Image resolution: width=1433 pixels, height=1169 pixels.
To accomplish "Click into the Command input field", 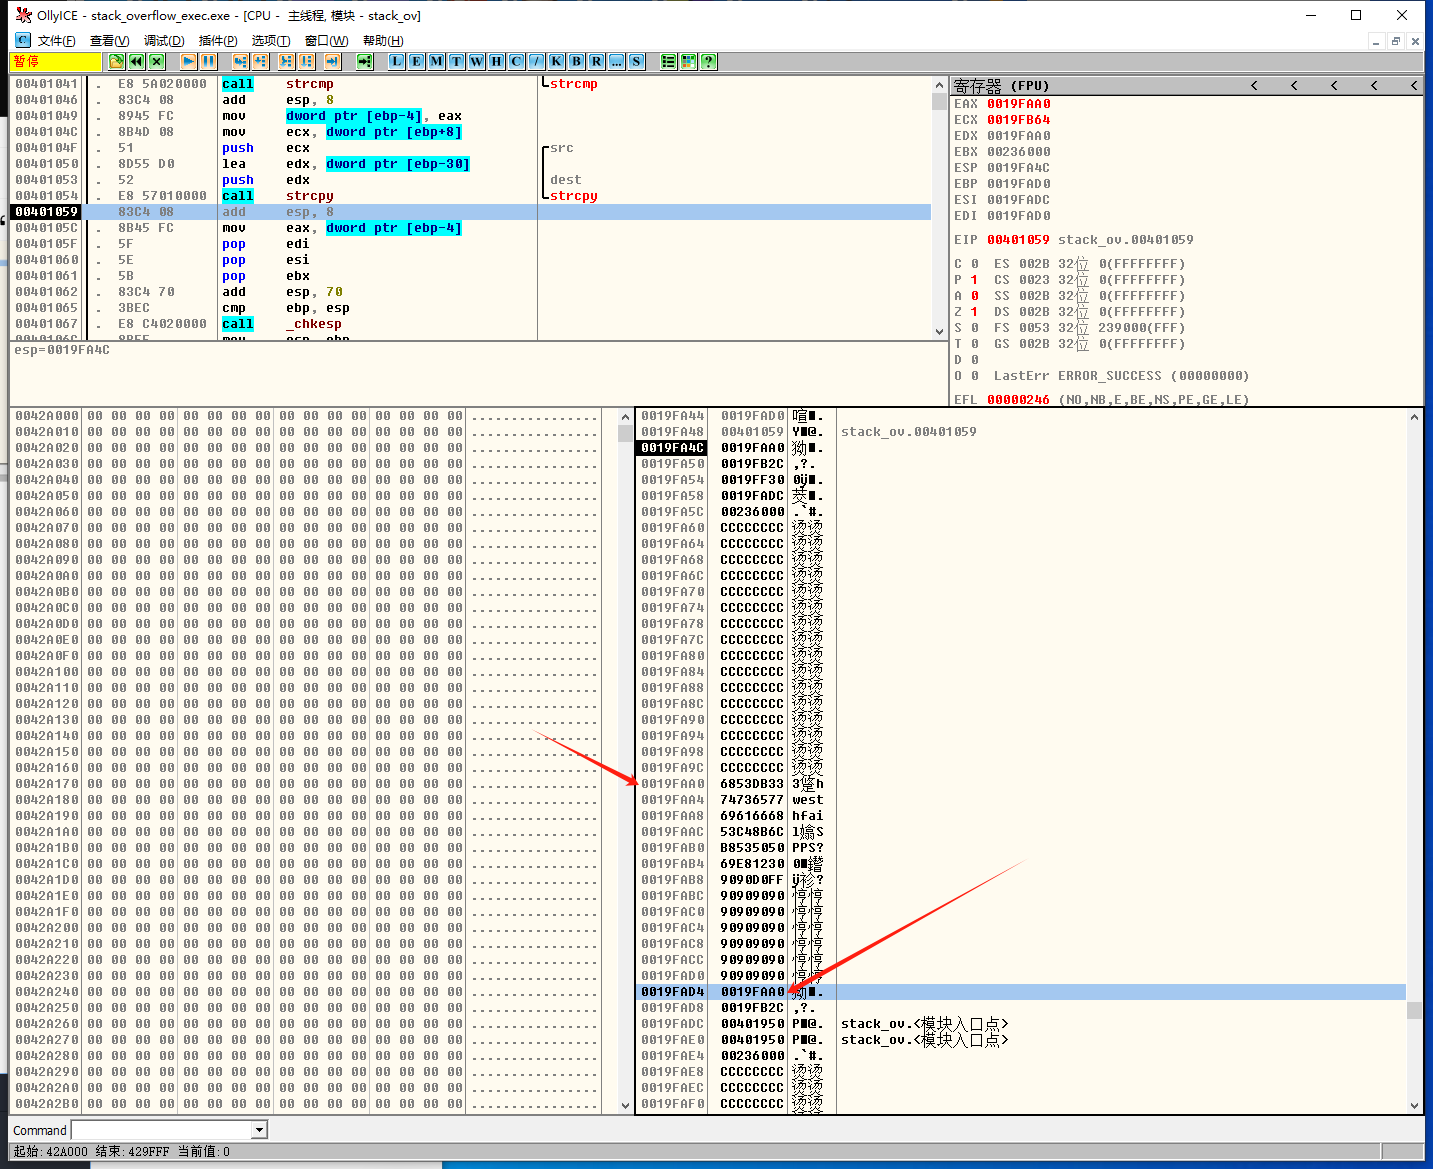I will (161, 1130).
